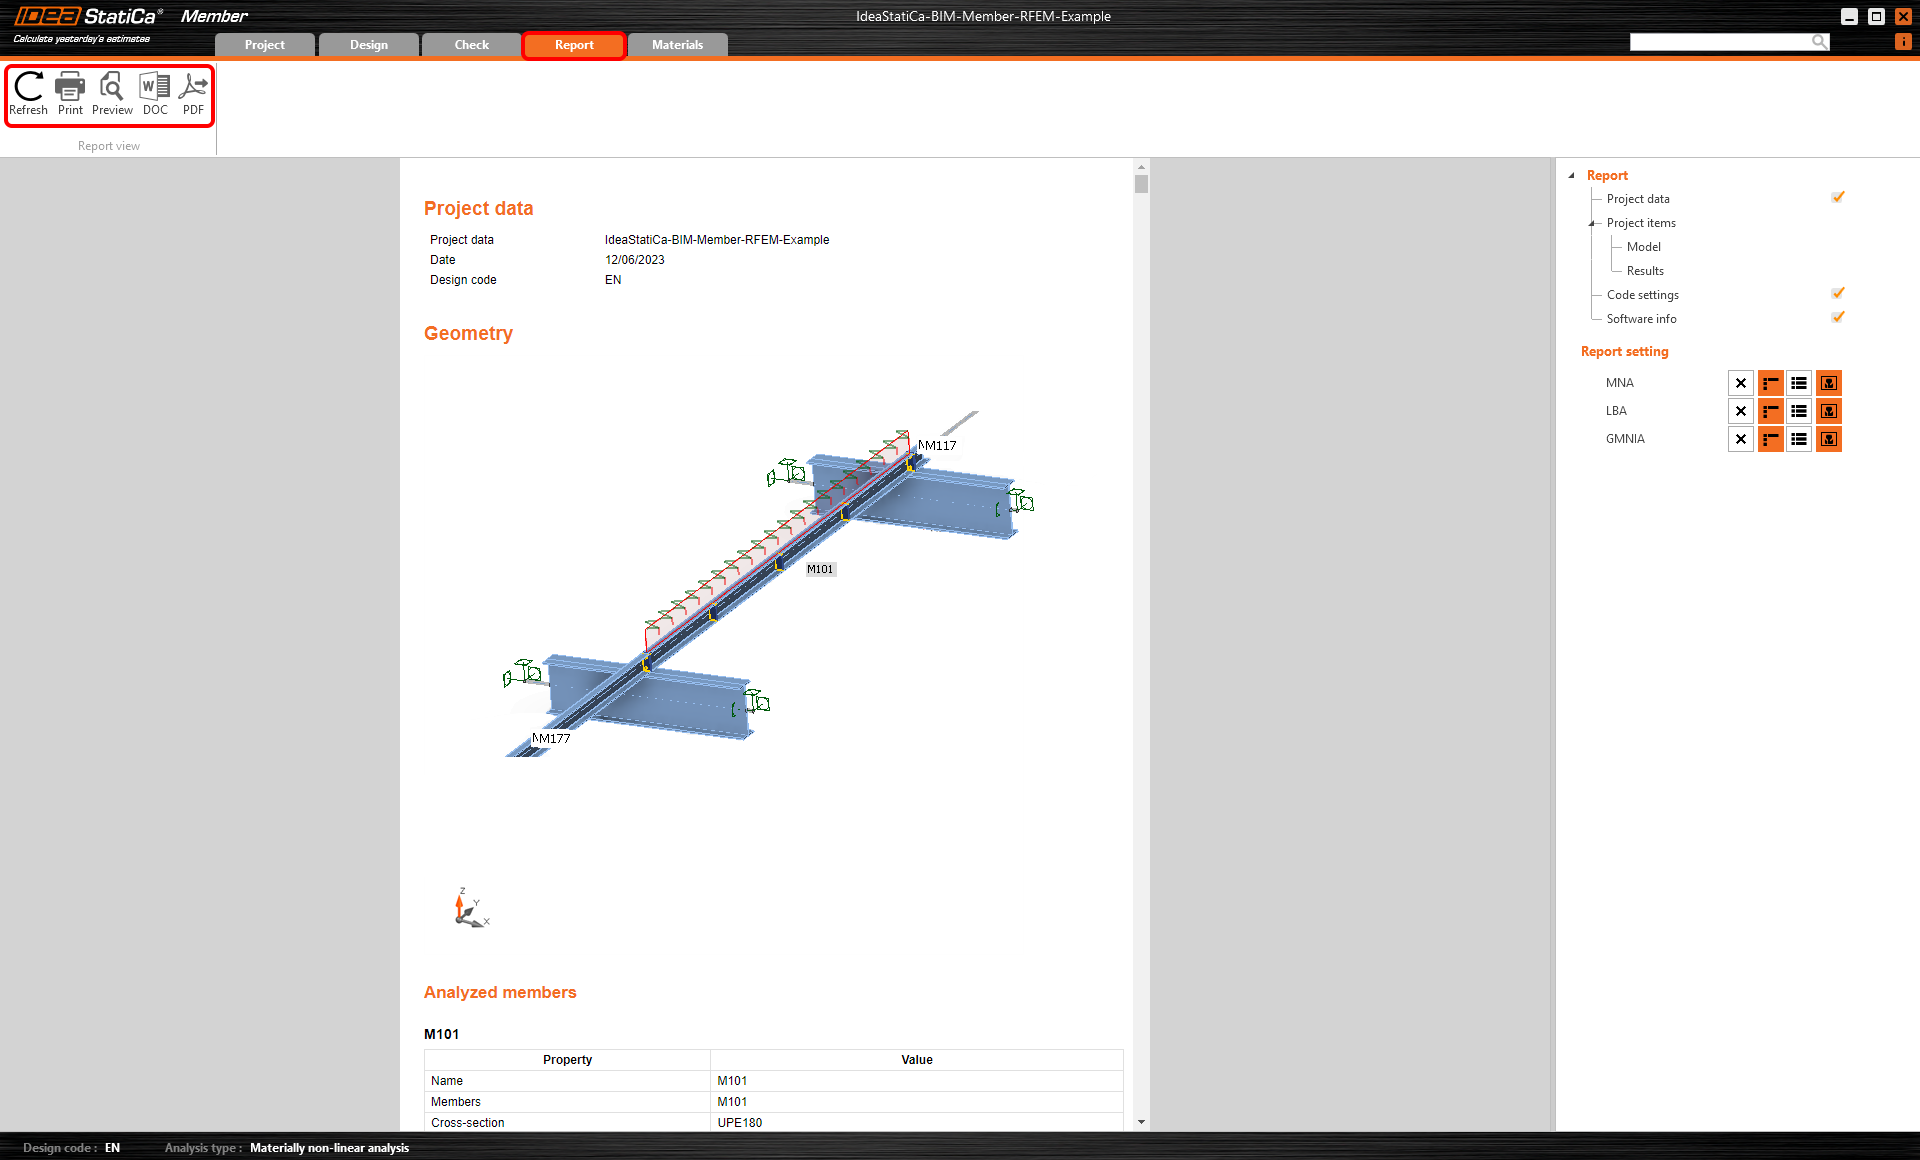Open the Materials tab
This screenshot has width=1920, height=1160.
(x=677, y=45)
